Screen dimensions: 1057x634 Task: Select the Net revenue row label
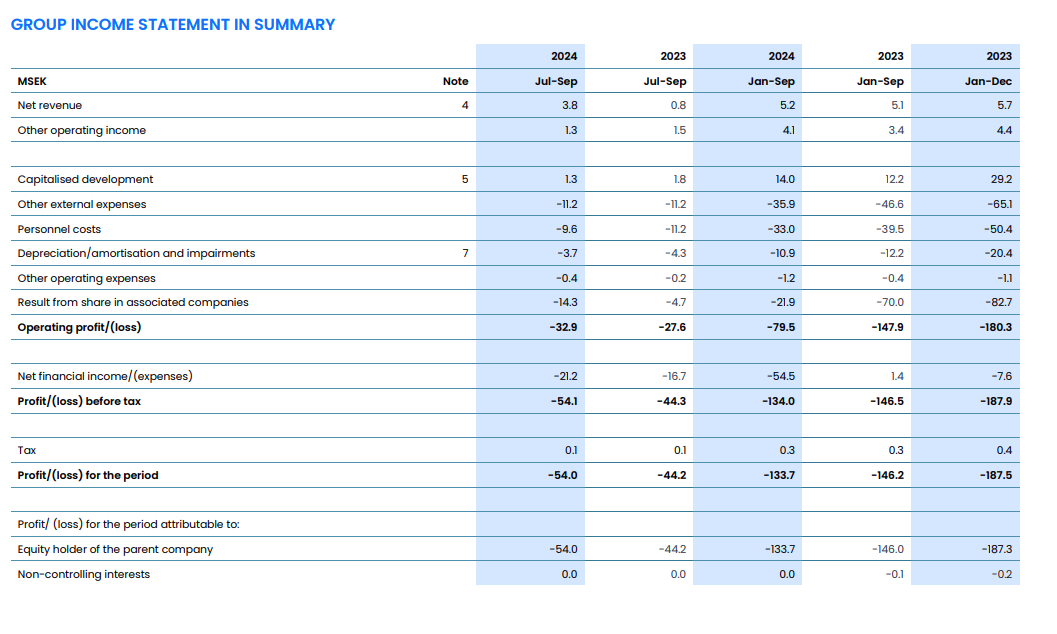50,105
